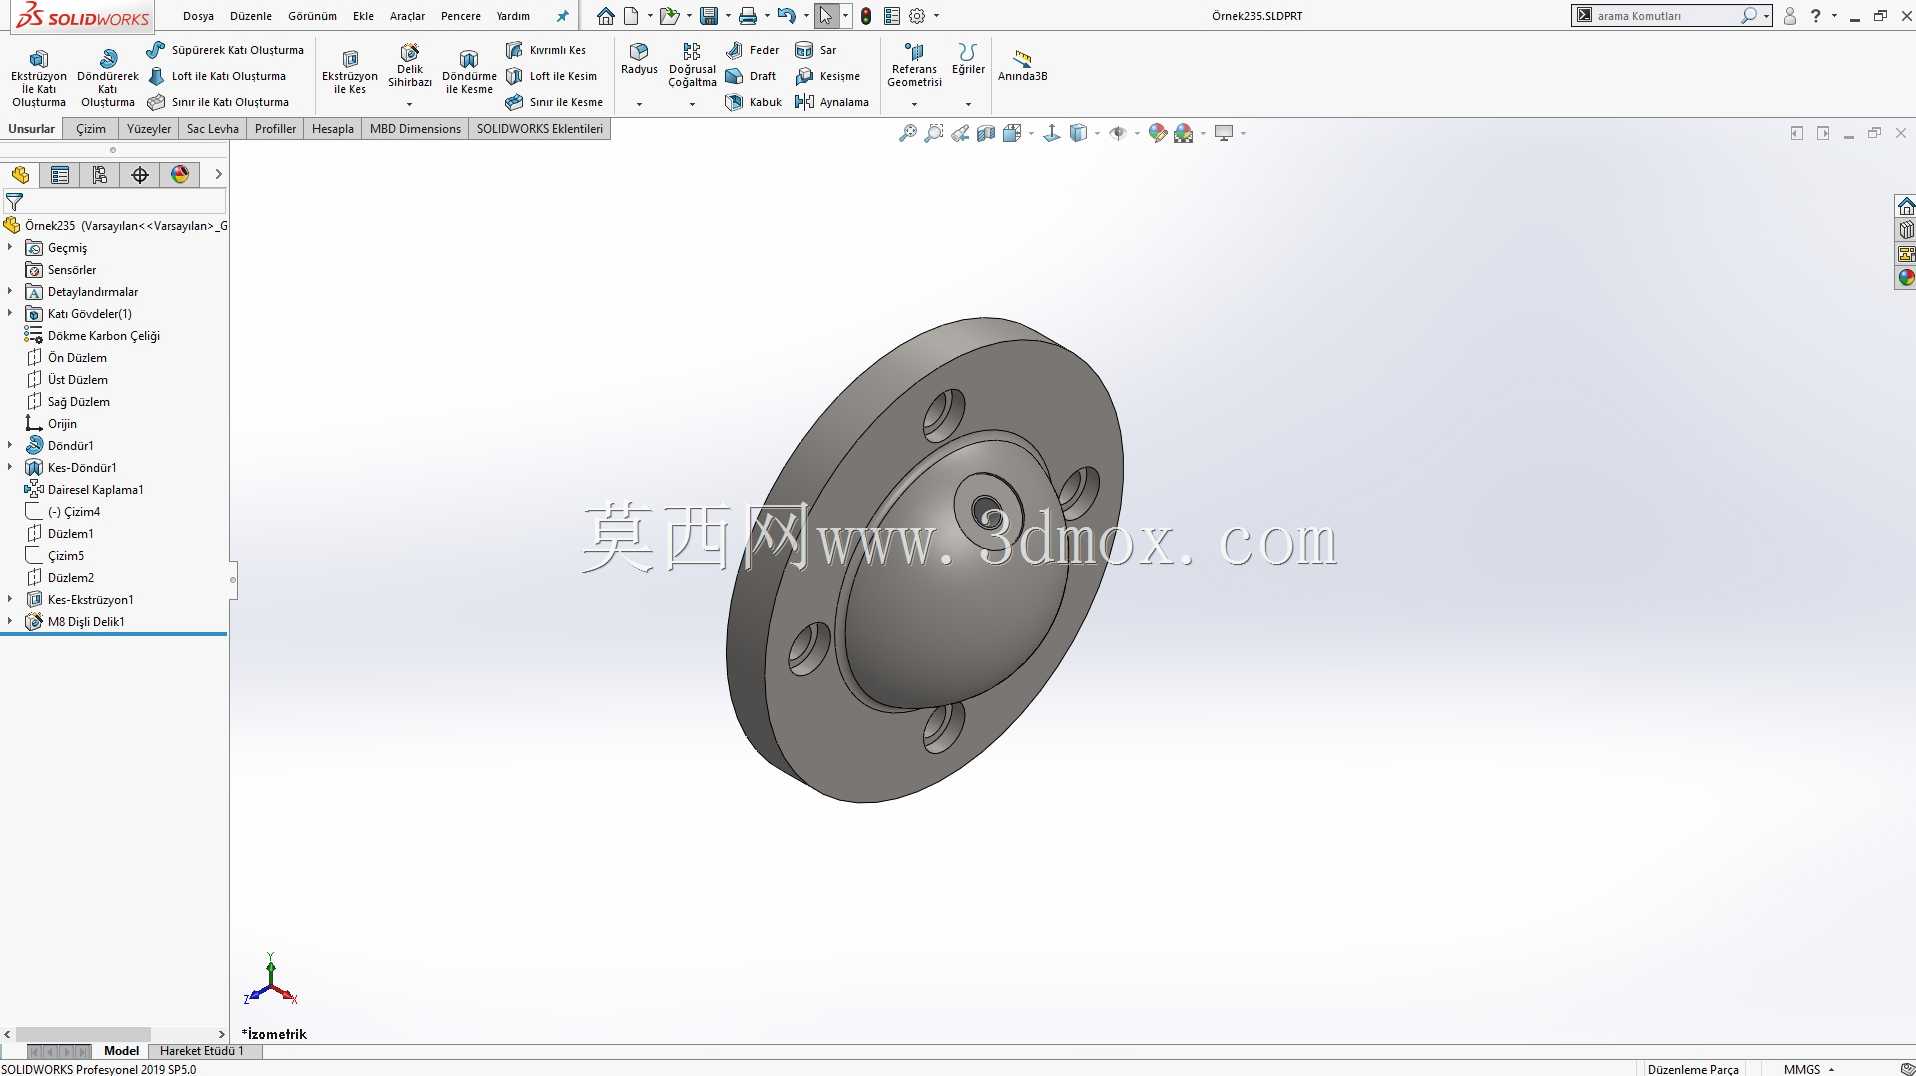Select the Feder rib tool
Screen dimensions: 1916x1076
(753, 50)
